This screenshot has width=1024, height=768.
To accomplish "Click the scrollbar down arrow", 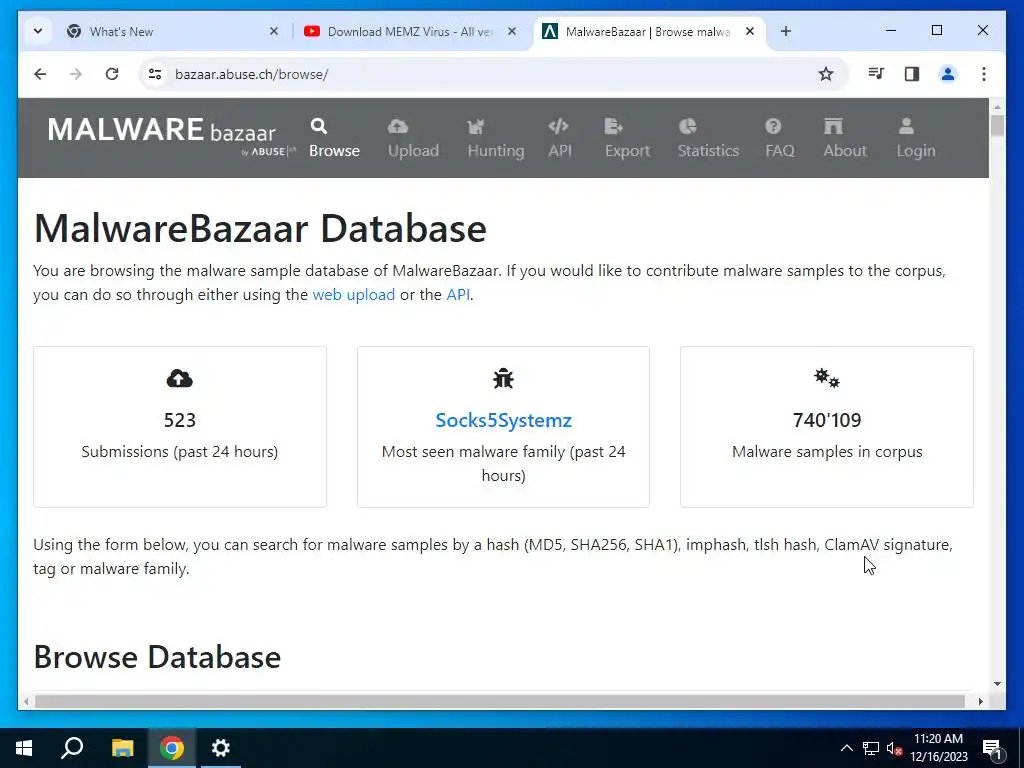I will click(997, 684).
